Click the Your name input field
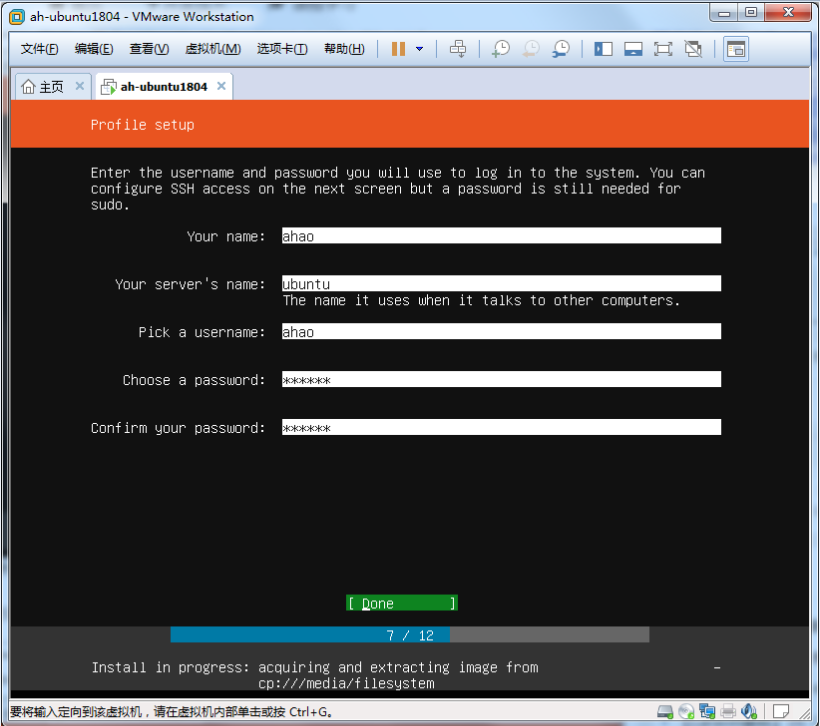The image size is (820, 726). (x=500, y=236)
